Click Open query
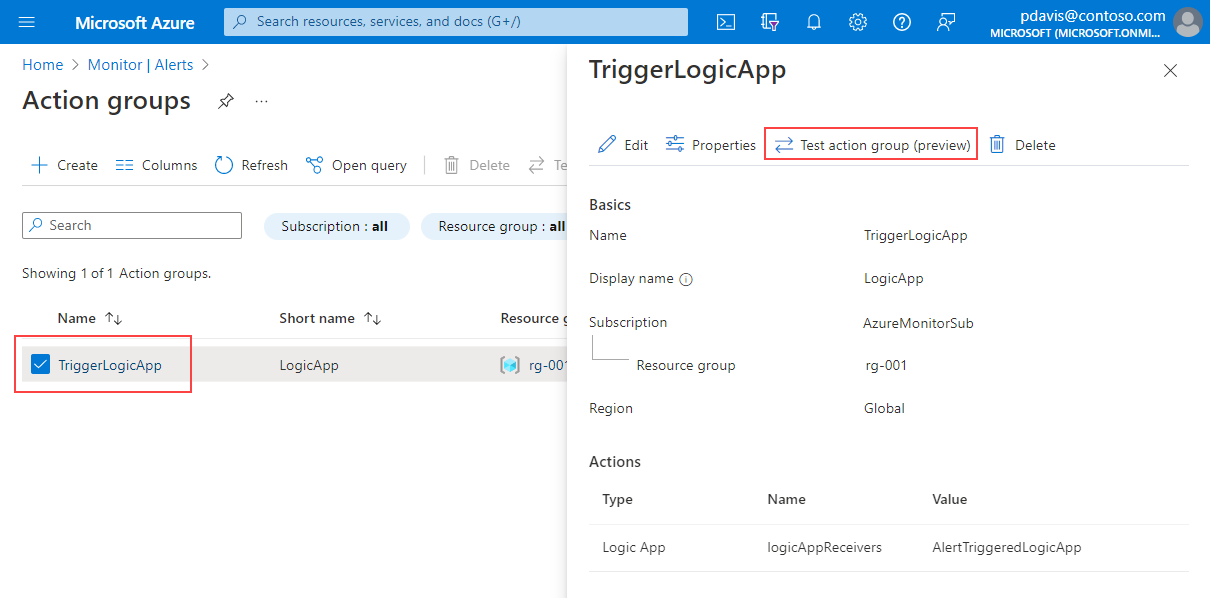This screenshot has width=1210, height=598. [x=356, y=165]
